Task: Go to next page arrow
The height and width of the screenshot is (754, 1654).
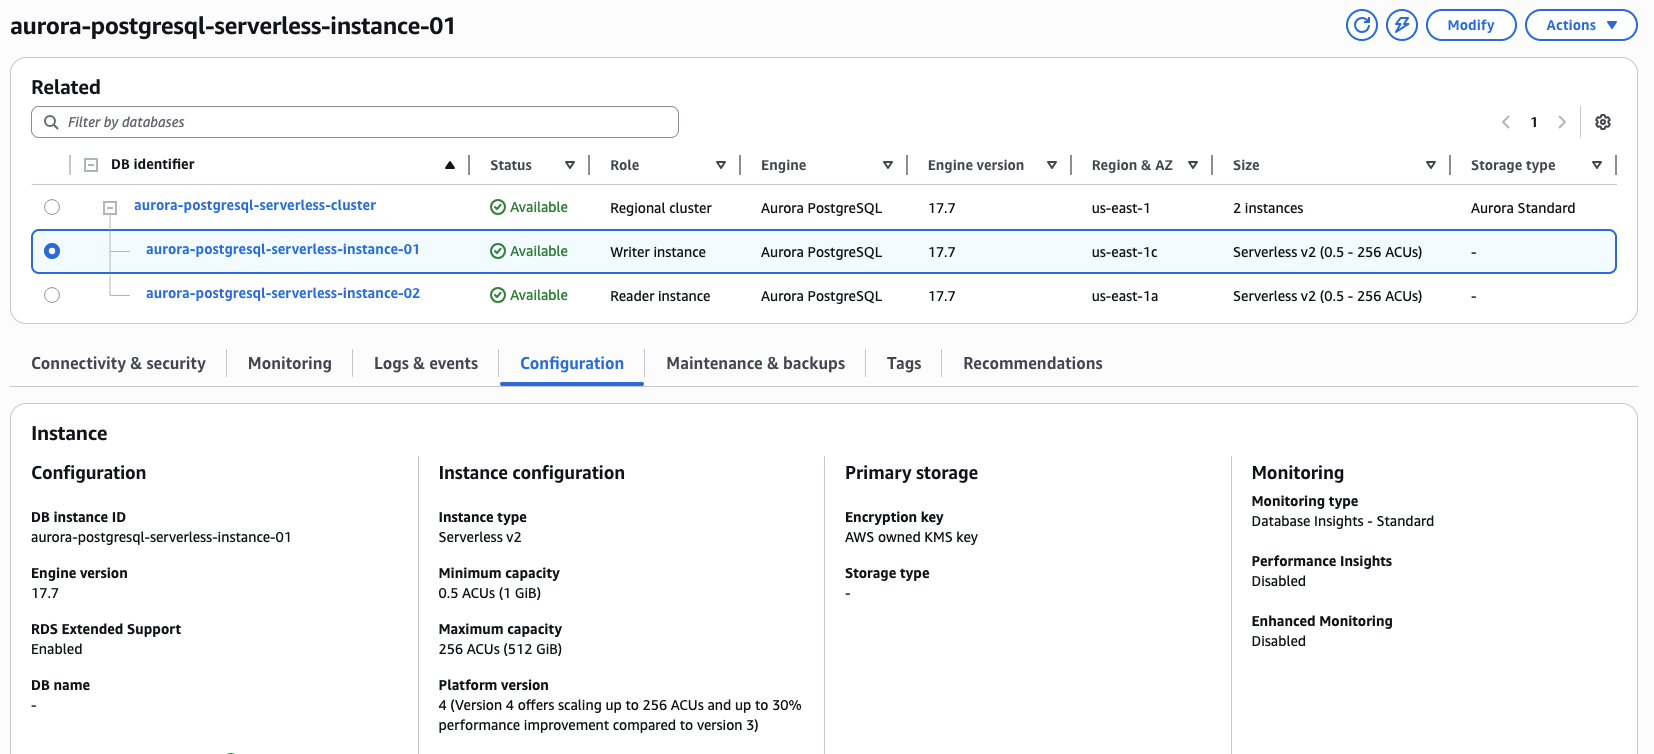Action: [1561, 122]
